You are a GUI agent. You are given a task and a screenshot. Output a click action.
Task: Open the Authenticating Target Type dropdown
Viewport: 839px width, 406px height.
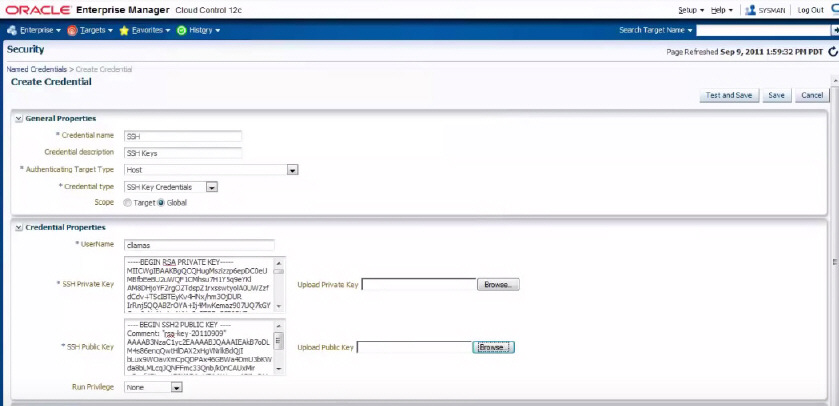click(292, 170)
